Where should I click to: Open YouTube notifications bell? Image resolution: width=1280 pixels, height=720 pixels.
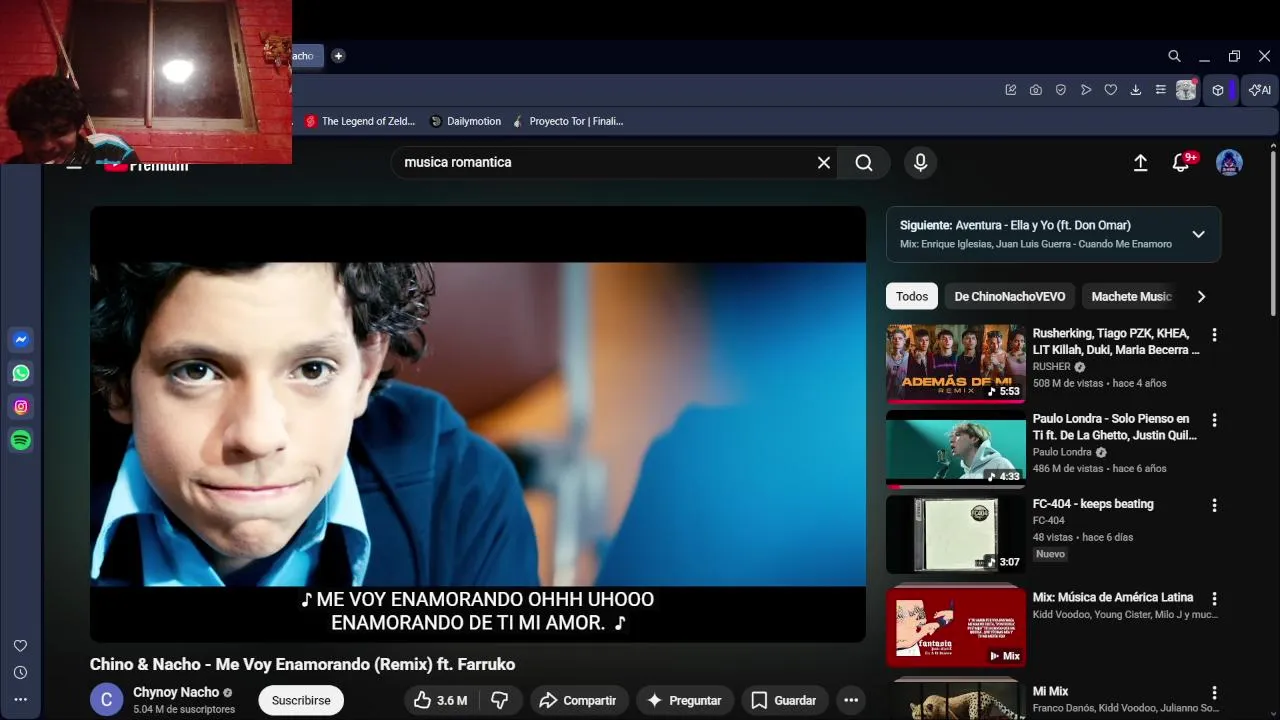coord(1181,163)
